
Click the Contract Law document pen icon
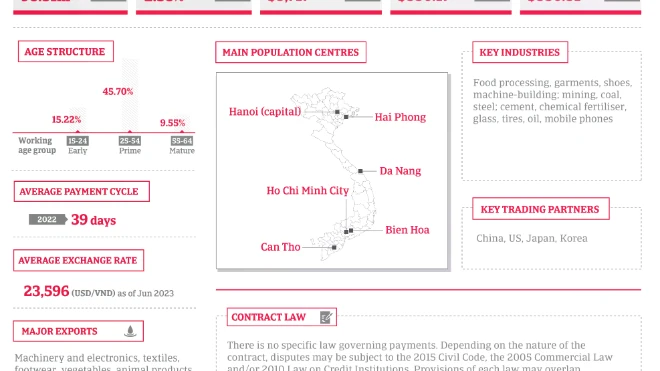click(326, 317)
